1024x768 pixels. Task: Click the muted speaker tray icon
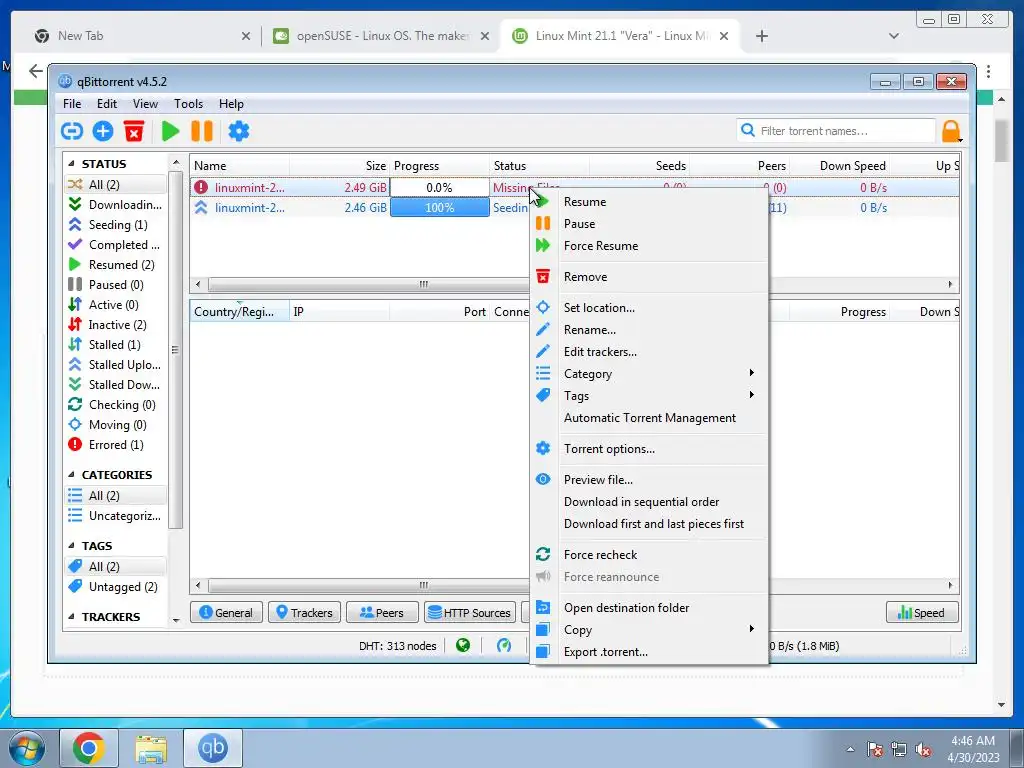pyautogui.click(x=923, y=750)
